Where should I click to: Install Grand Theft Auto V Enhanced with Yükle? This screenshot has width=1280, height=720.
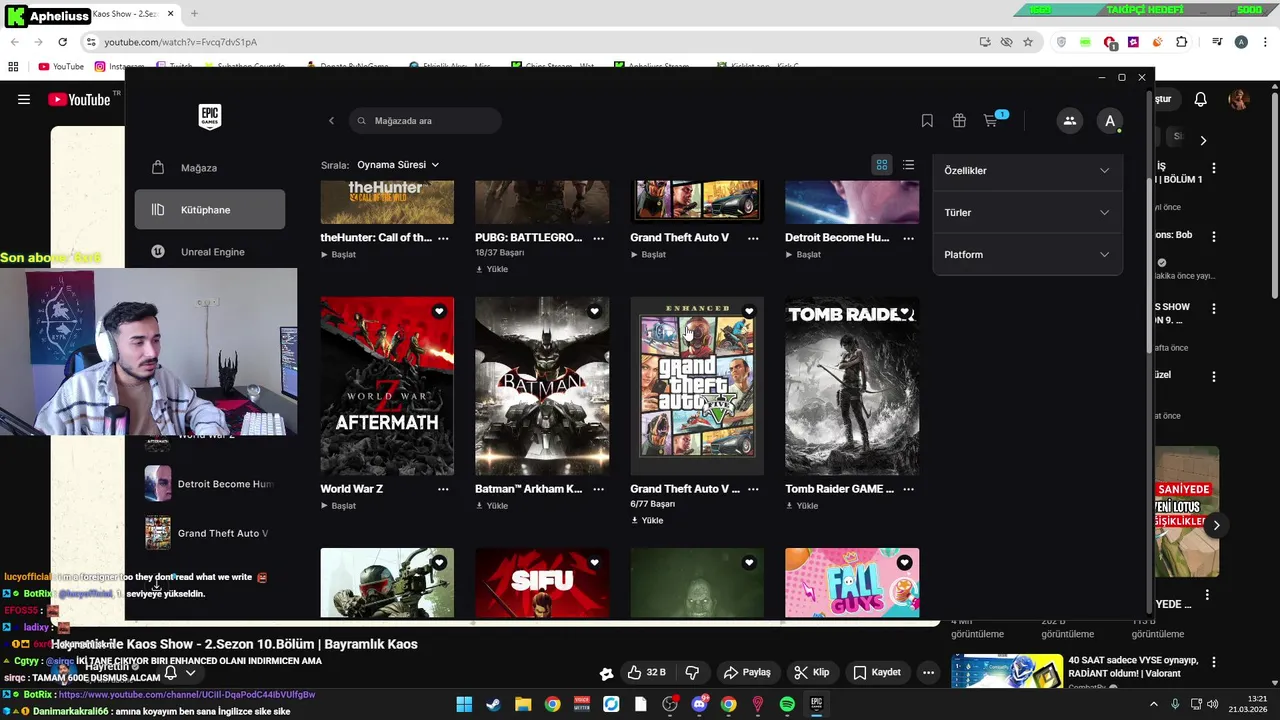[647, 521]
